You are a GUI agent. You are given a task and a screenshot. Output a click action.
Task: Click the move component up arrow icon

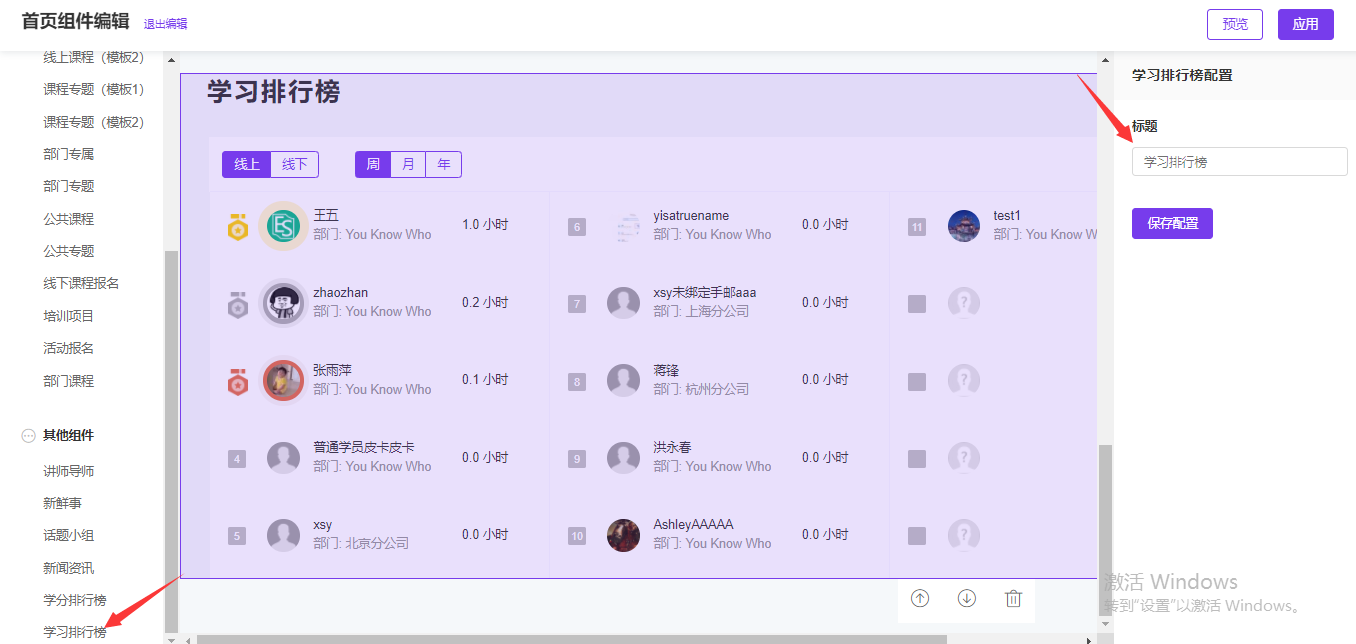click(x=920, y=598)
